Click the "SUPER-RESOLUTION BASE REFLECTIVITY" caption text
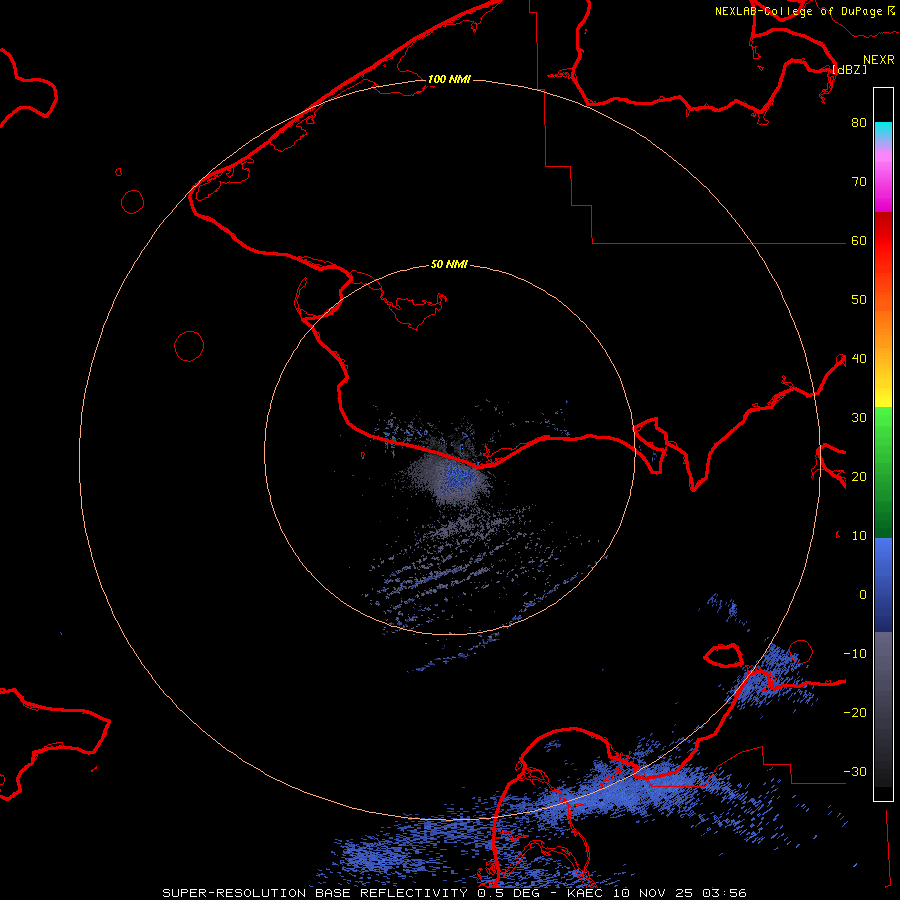 point(315,893)
